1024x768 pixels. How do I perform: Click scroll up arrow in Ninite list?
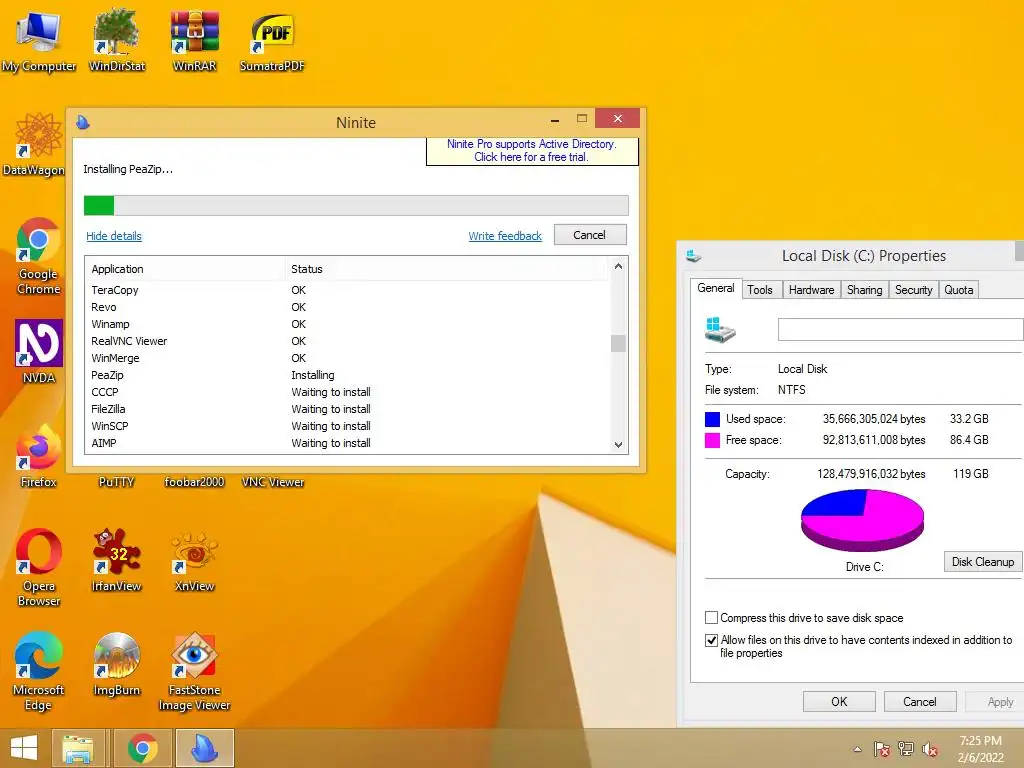618,266
